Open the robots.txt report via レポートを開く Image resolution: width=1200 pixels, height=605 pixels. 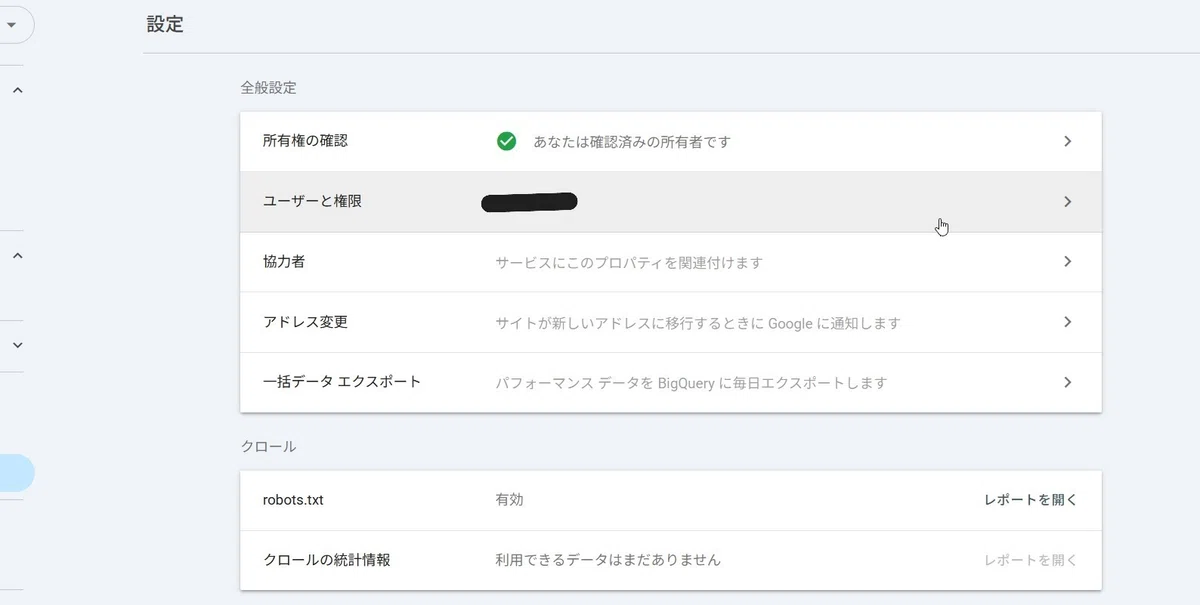(x=1031, y=500)
